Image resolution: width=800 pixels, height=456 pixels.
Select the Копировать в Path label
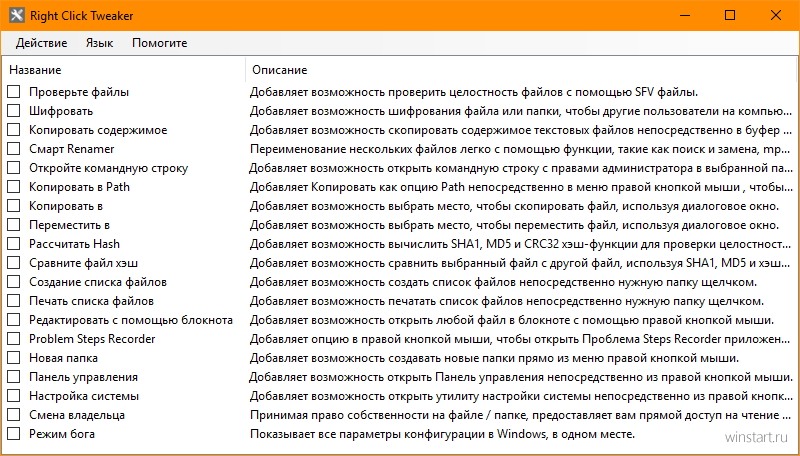79,187
